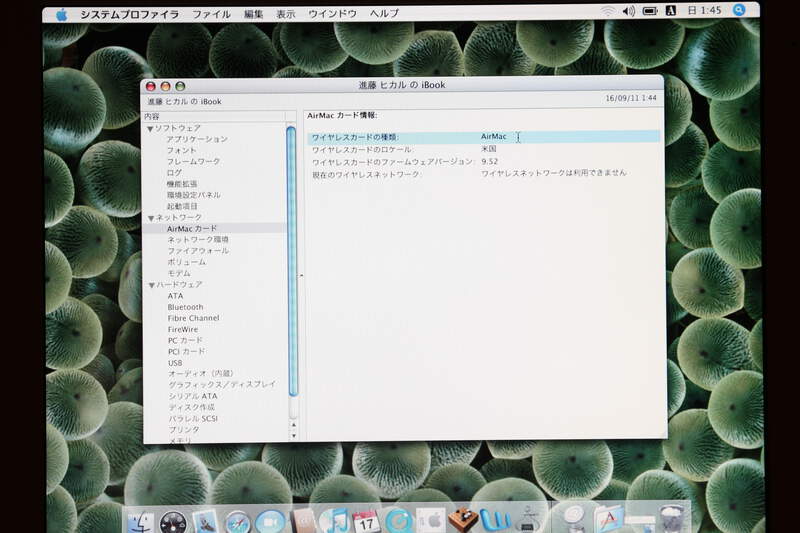Image resolution: width=800 pixels, height=533 pixels.
Task: Click the ワイヤレスカードの種類 row
Action: click(x=483, y=137)
